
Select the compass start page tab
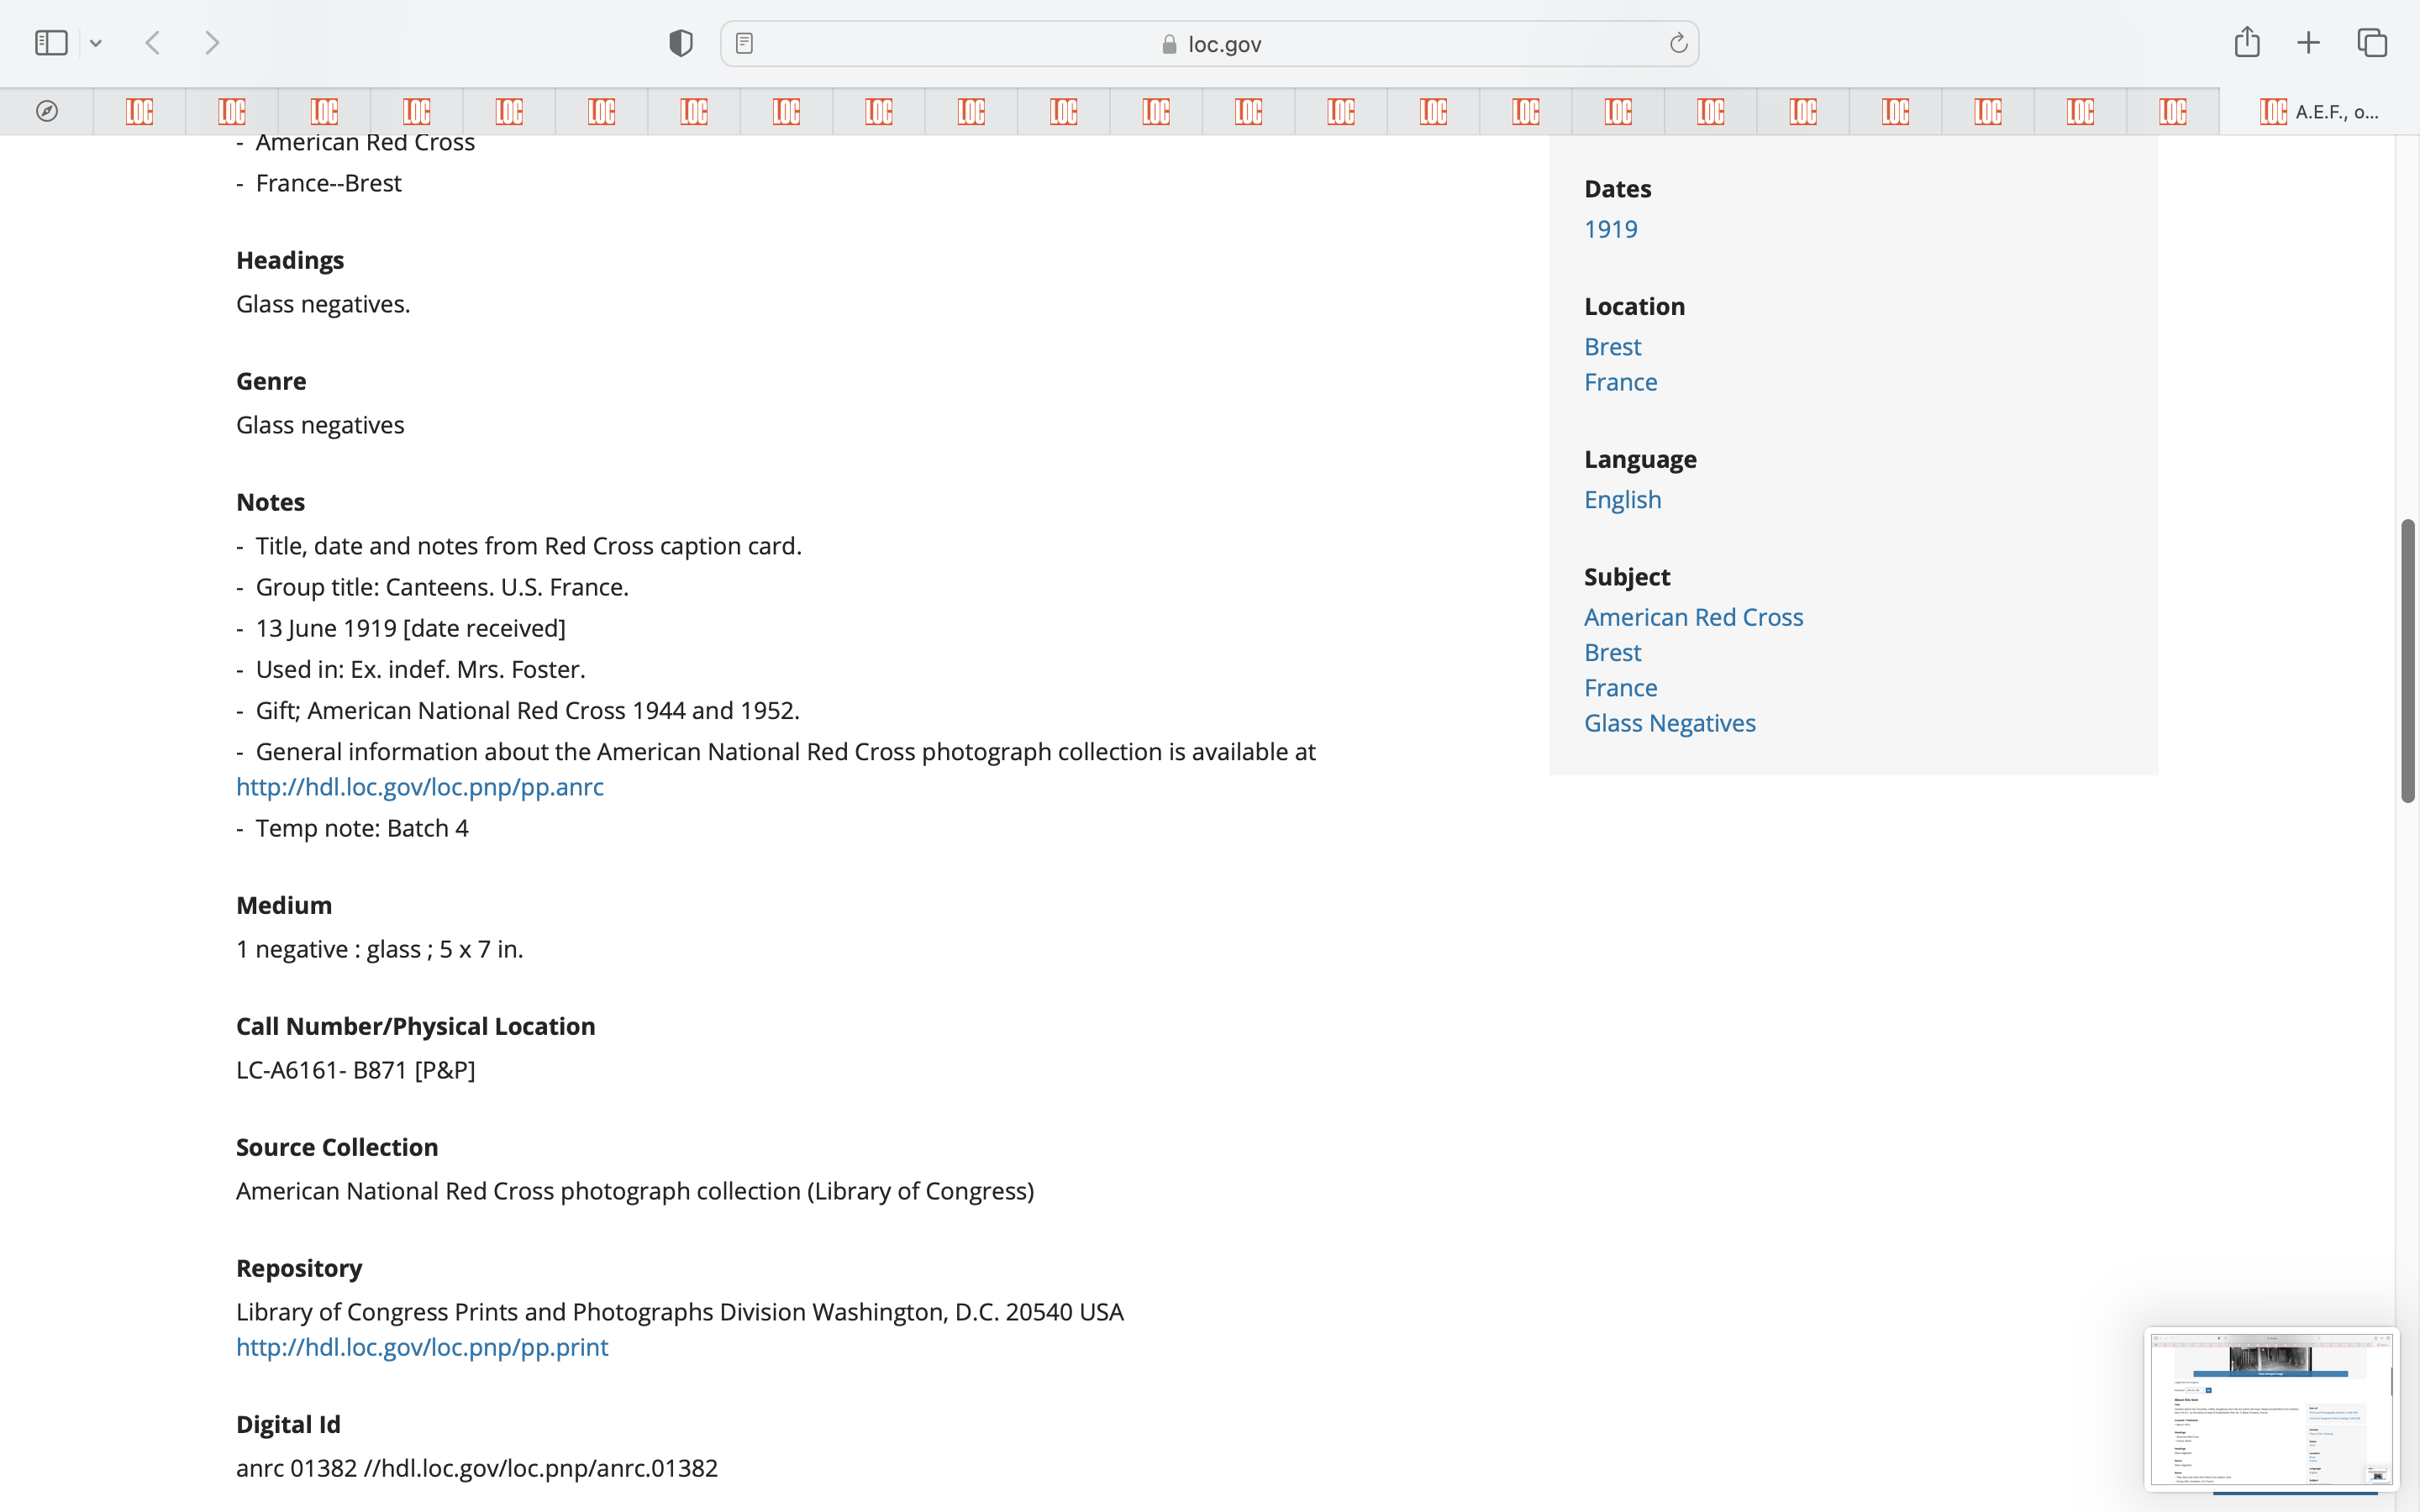point(47,111)
